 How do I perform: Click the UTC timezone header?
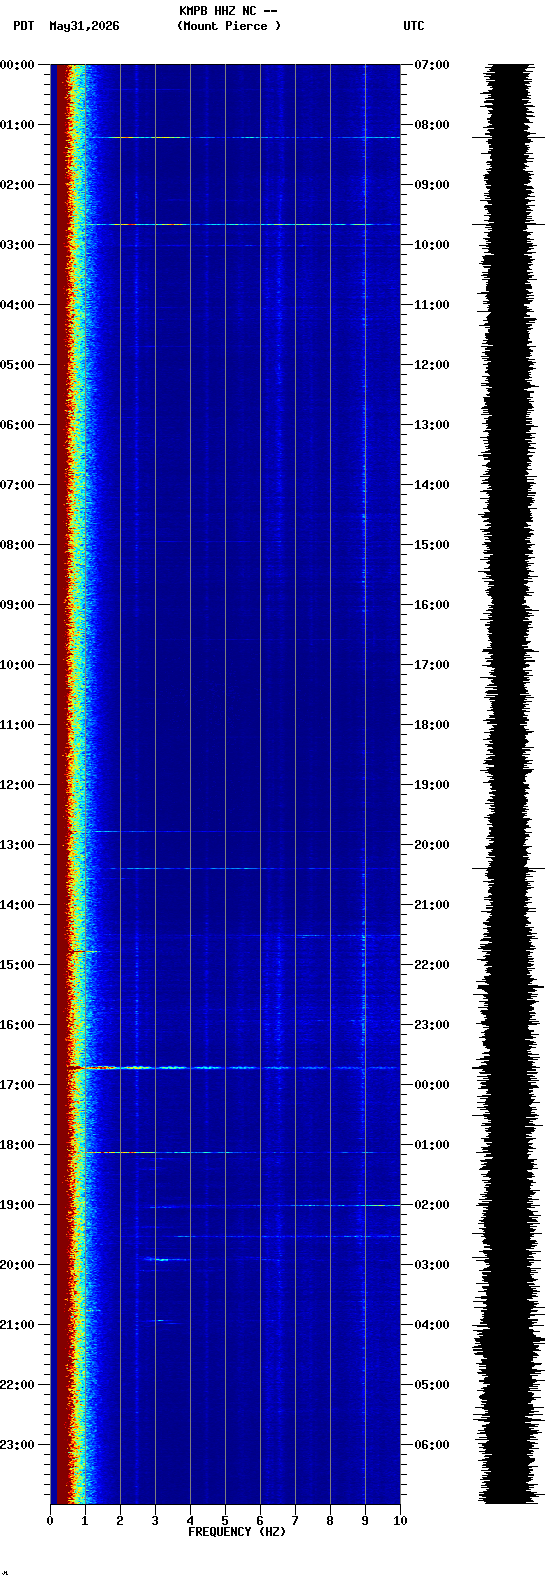[414, 26]
